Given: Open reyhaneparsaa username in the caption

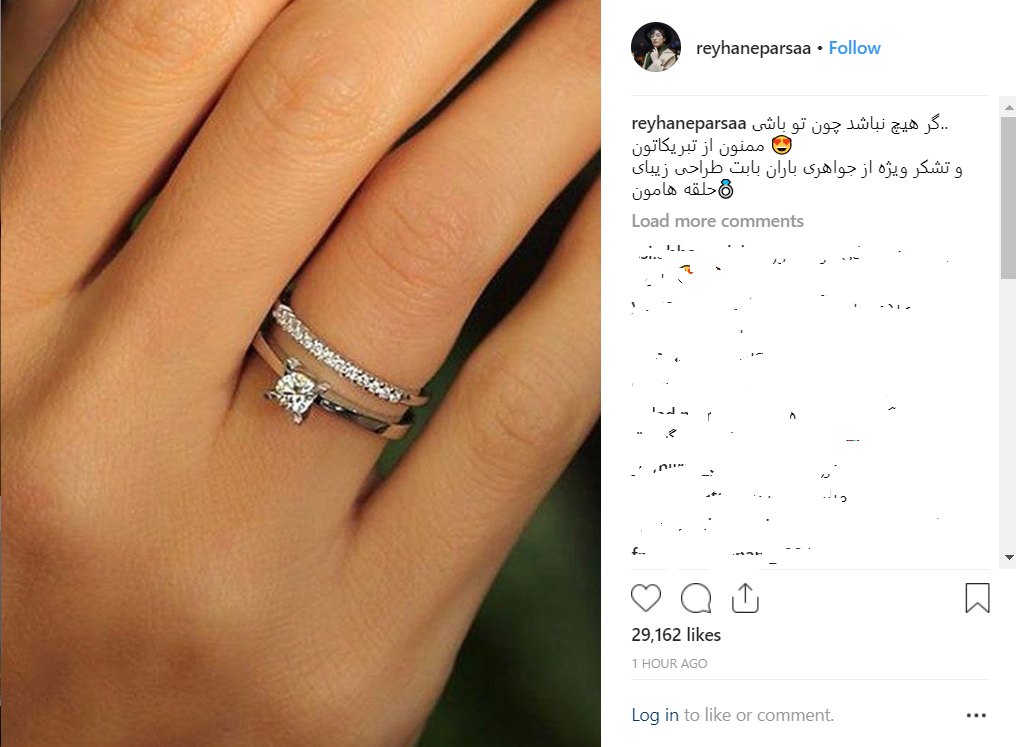Looking at the screenshot, I should (689, 123).
